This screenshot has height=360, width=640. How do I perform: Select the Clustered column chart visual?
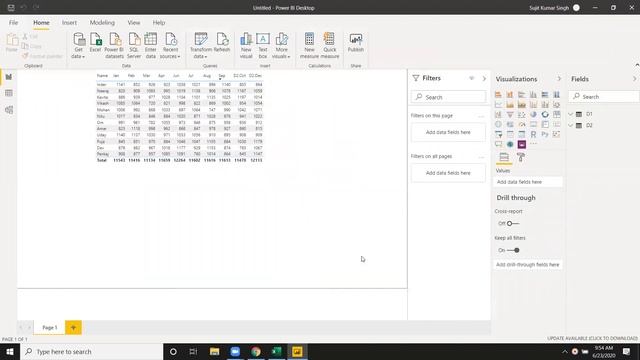[533, 95]
